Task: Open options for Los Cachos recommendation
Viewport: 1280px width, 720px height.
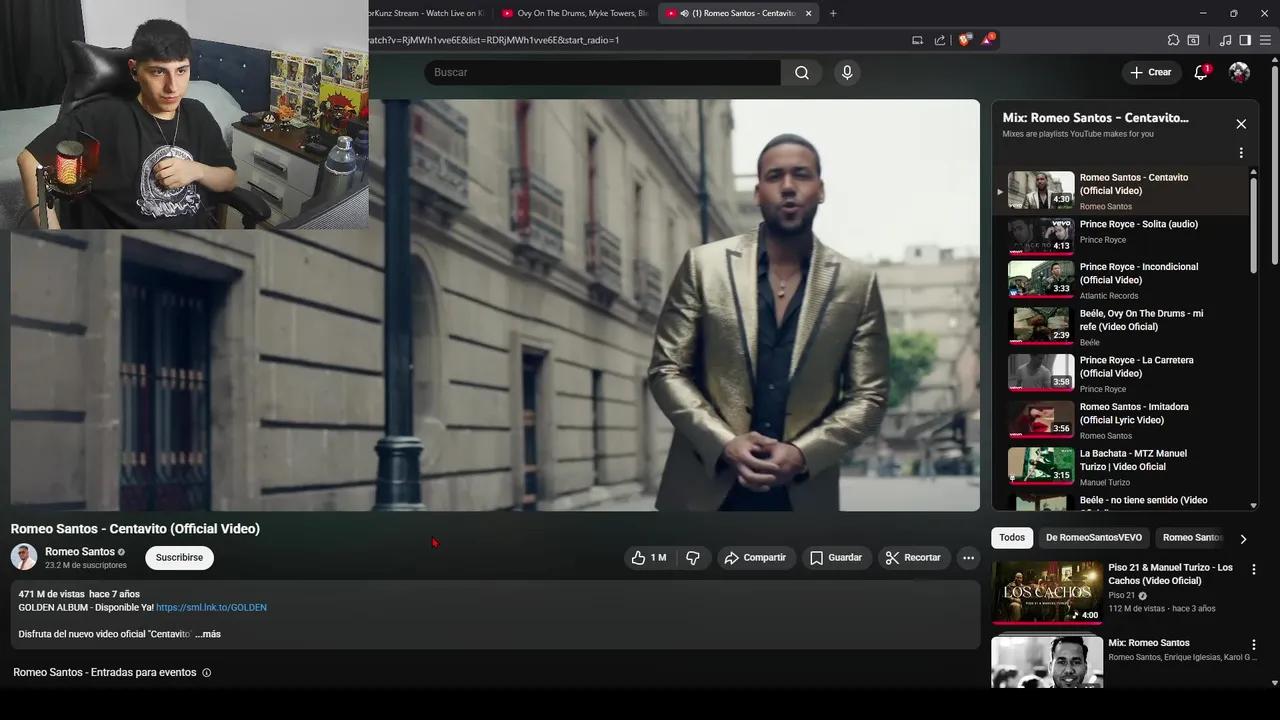Action: click(x=1254, y=569)
